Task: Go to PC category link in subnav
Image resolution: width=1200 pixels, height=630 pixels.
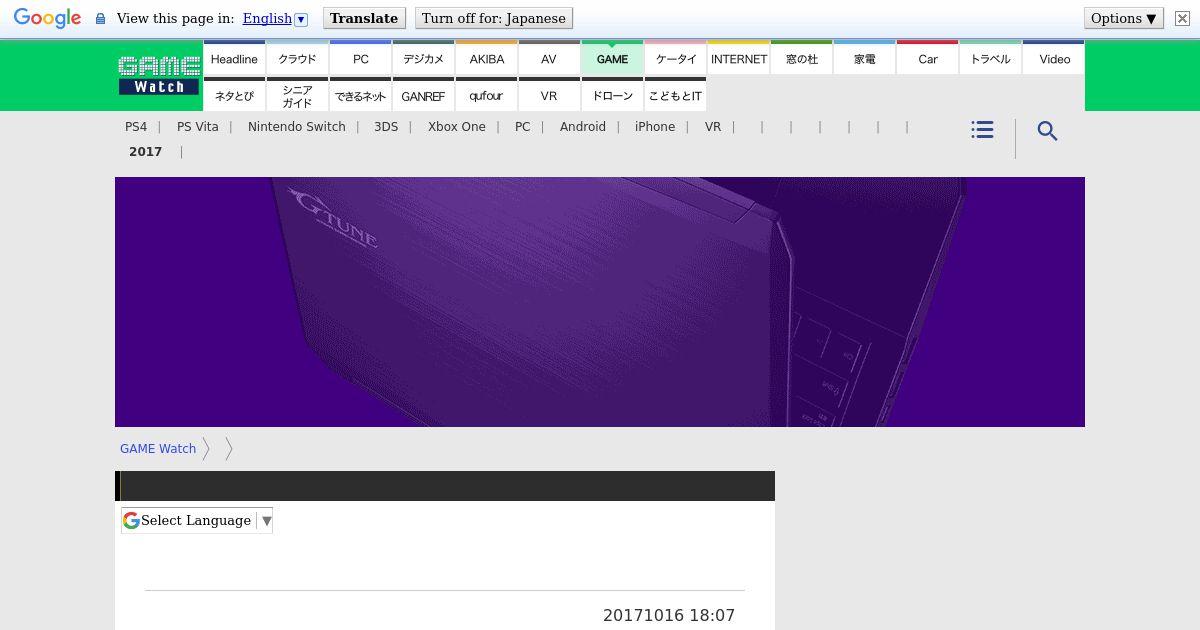Action: 522,127
